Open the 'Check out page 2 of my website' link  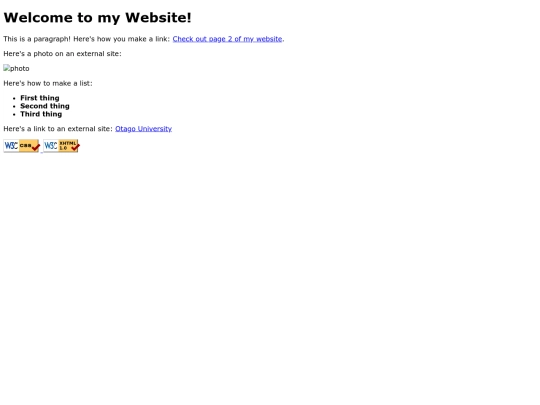pyautogui.click(x=227, y=39)
